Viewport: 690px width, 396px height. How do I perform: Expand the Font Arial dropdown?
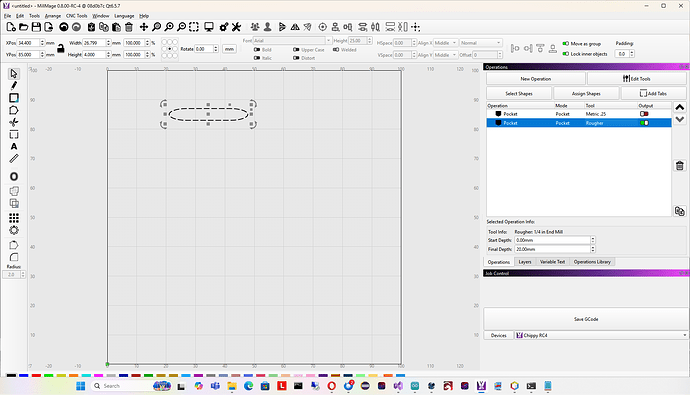(292, 40)
